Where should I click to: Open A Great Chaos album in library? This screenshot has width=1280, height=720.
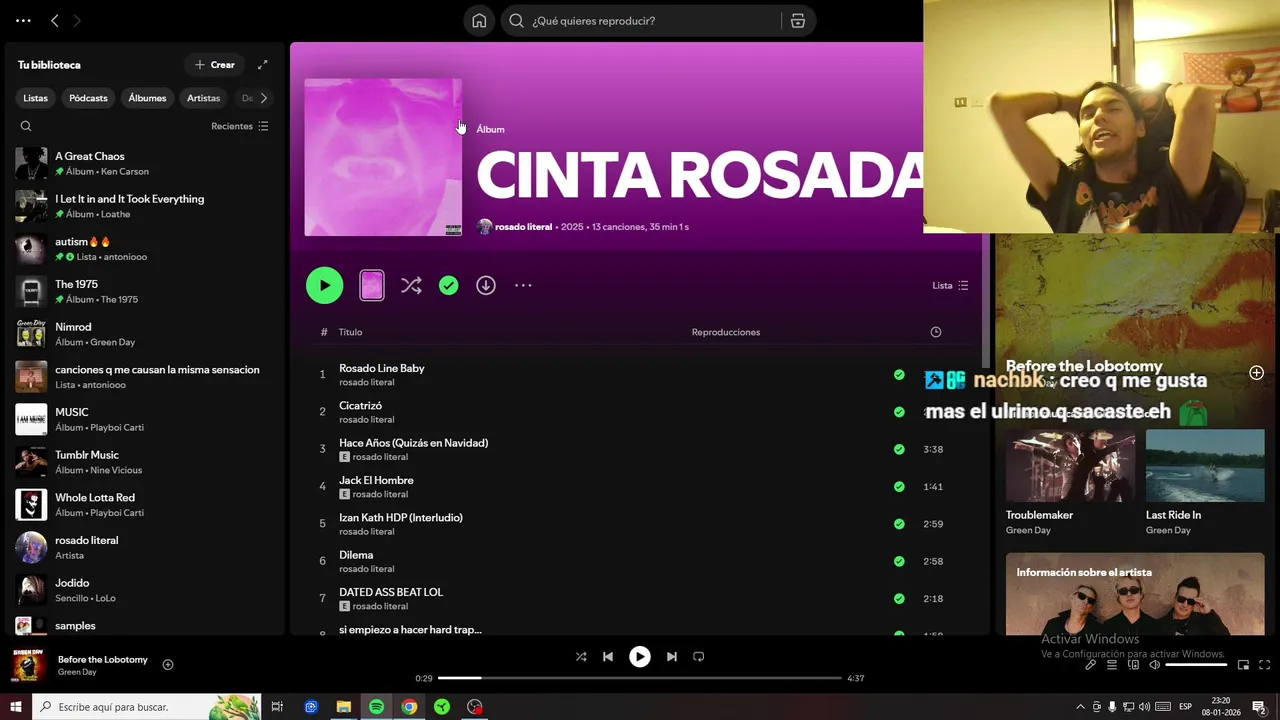(143, 163)
